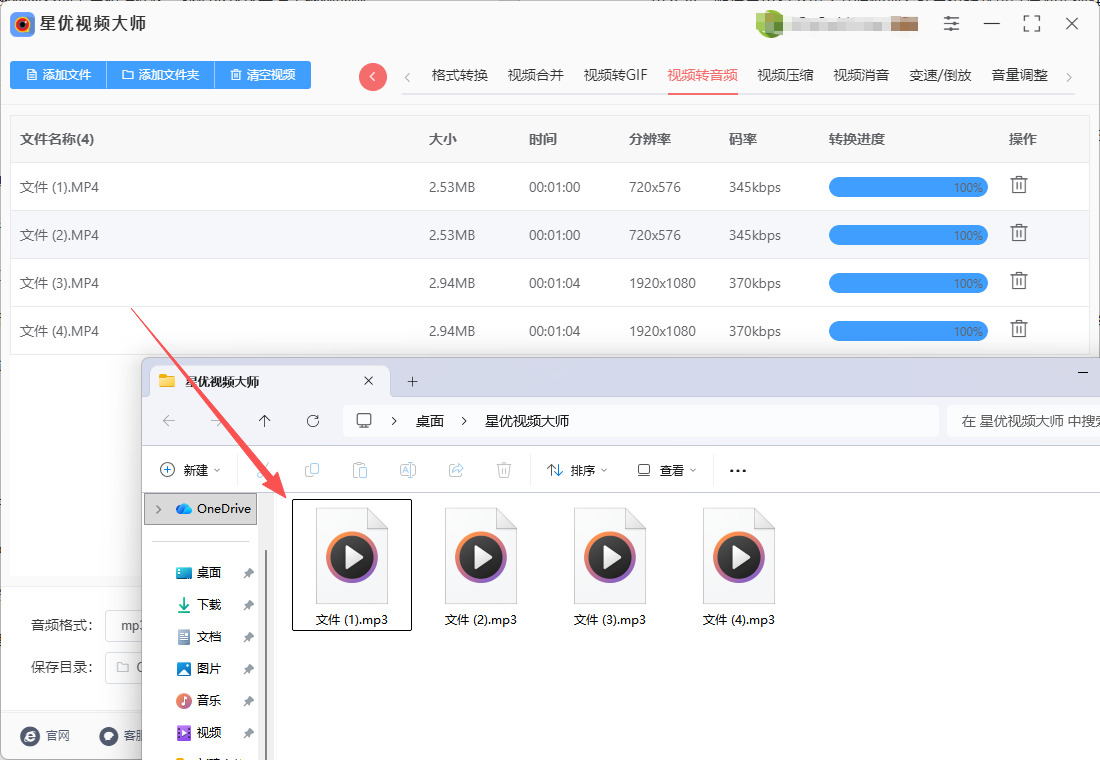Click trash icon for 文件 (3).MP4
Screen dimensions: 1100x760
pos(1018,281)
